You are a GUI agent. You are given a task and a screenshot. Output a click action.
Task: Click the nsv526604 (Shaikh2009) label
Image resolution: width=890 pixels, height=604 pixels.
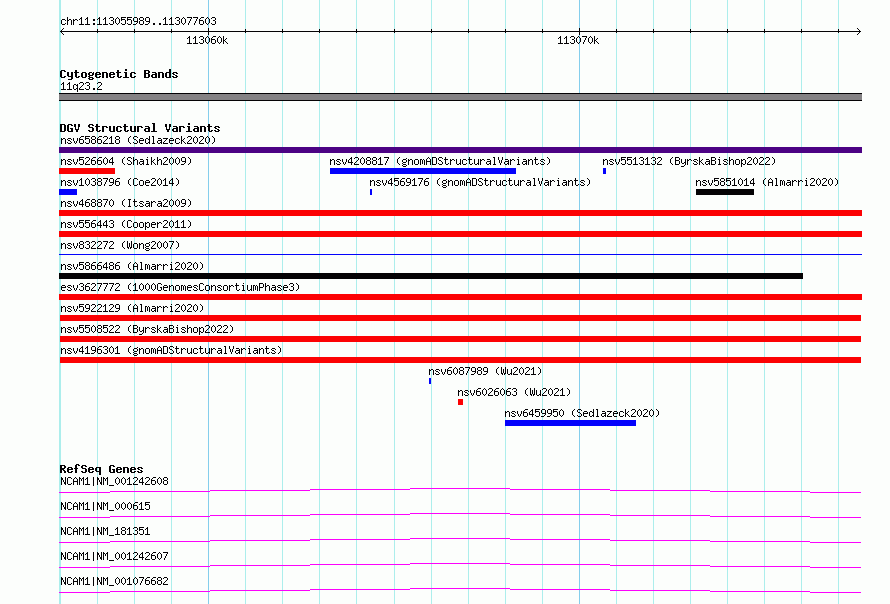[x=126, y=161]
